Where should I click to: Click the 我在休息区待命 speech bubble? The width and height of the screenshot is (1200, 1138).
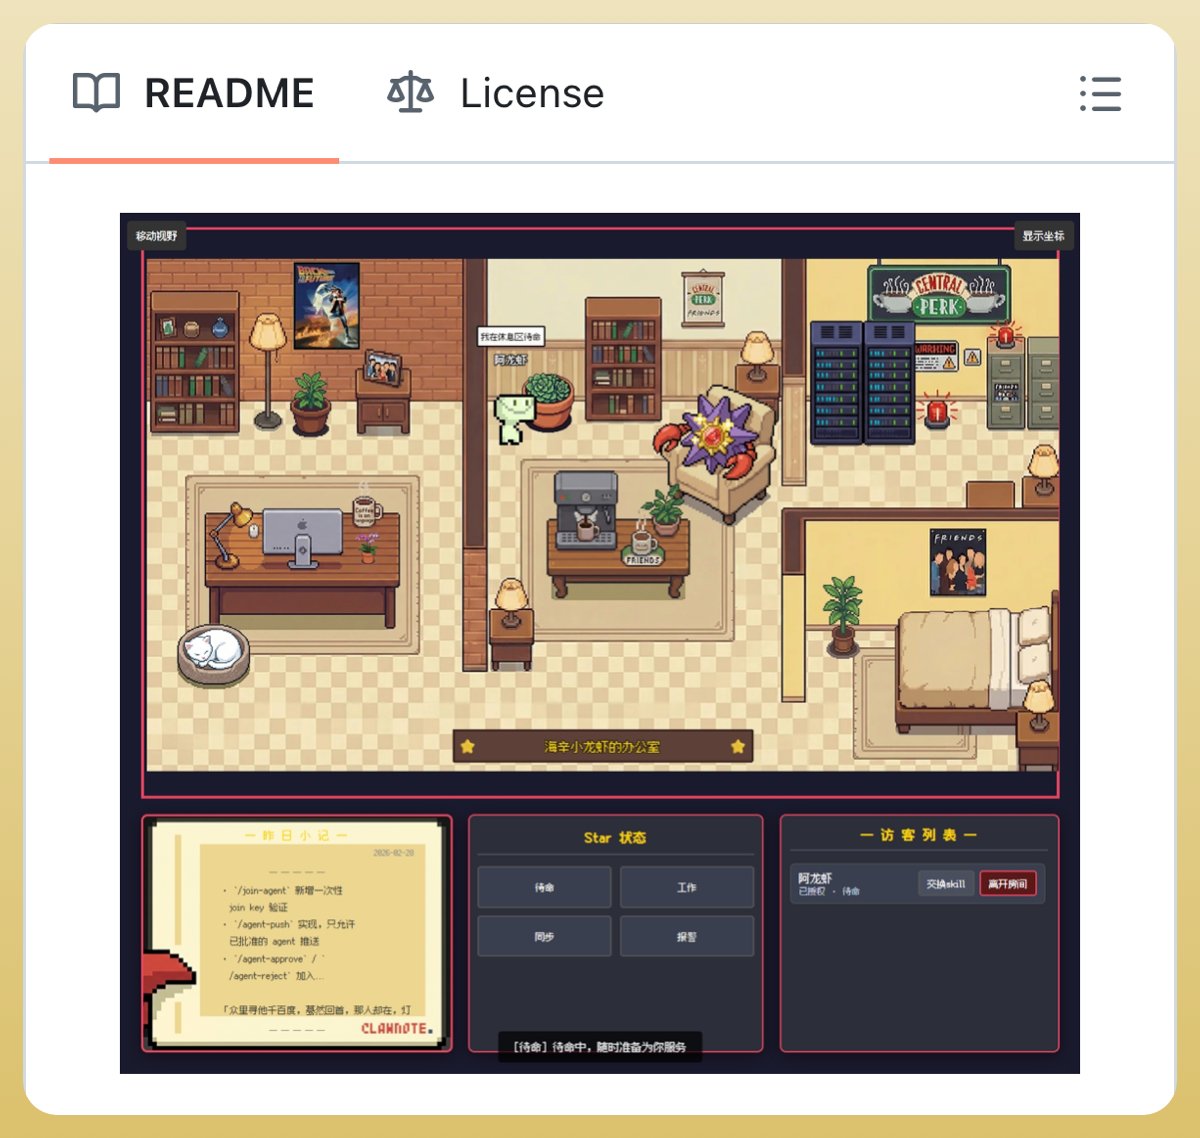click(511, 337)
